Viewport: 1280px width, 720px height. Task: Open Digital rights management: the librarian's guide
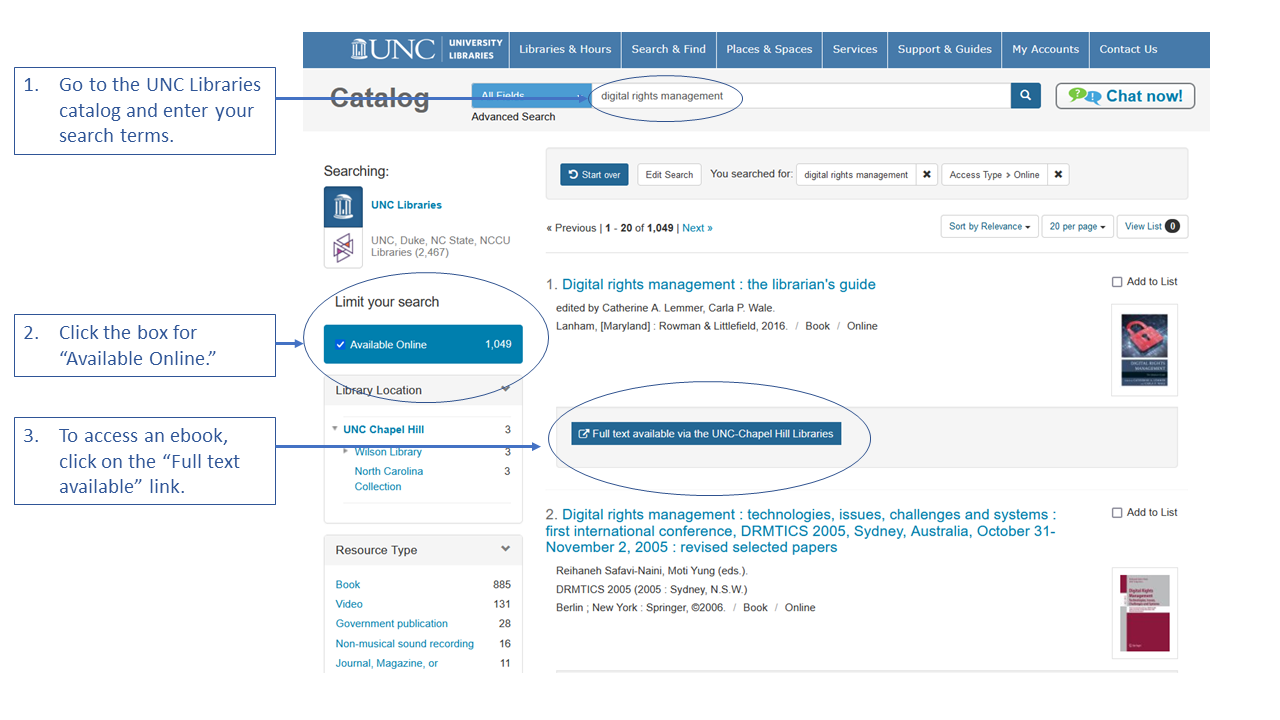pos(719,284)
